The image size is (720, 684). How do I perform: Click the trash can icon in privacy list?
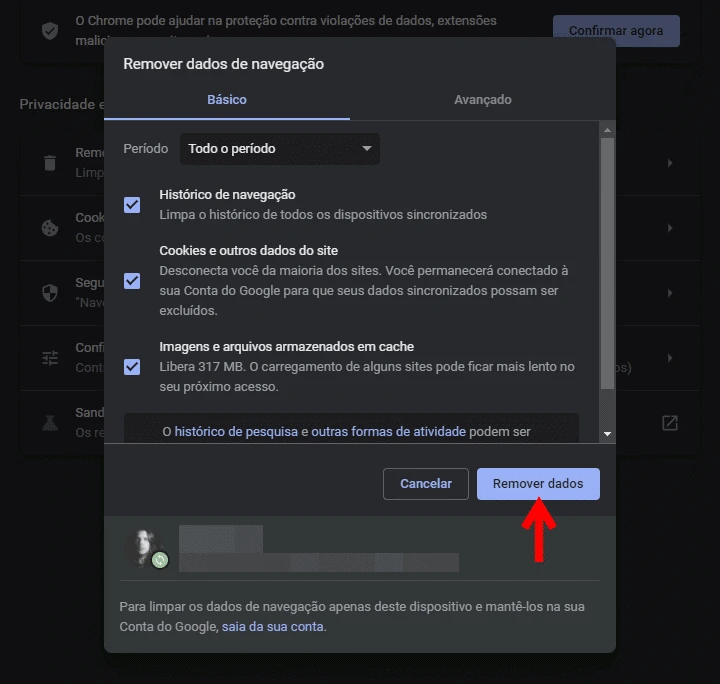[x=49, y=163]
